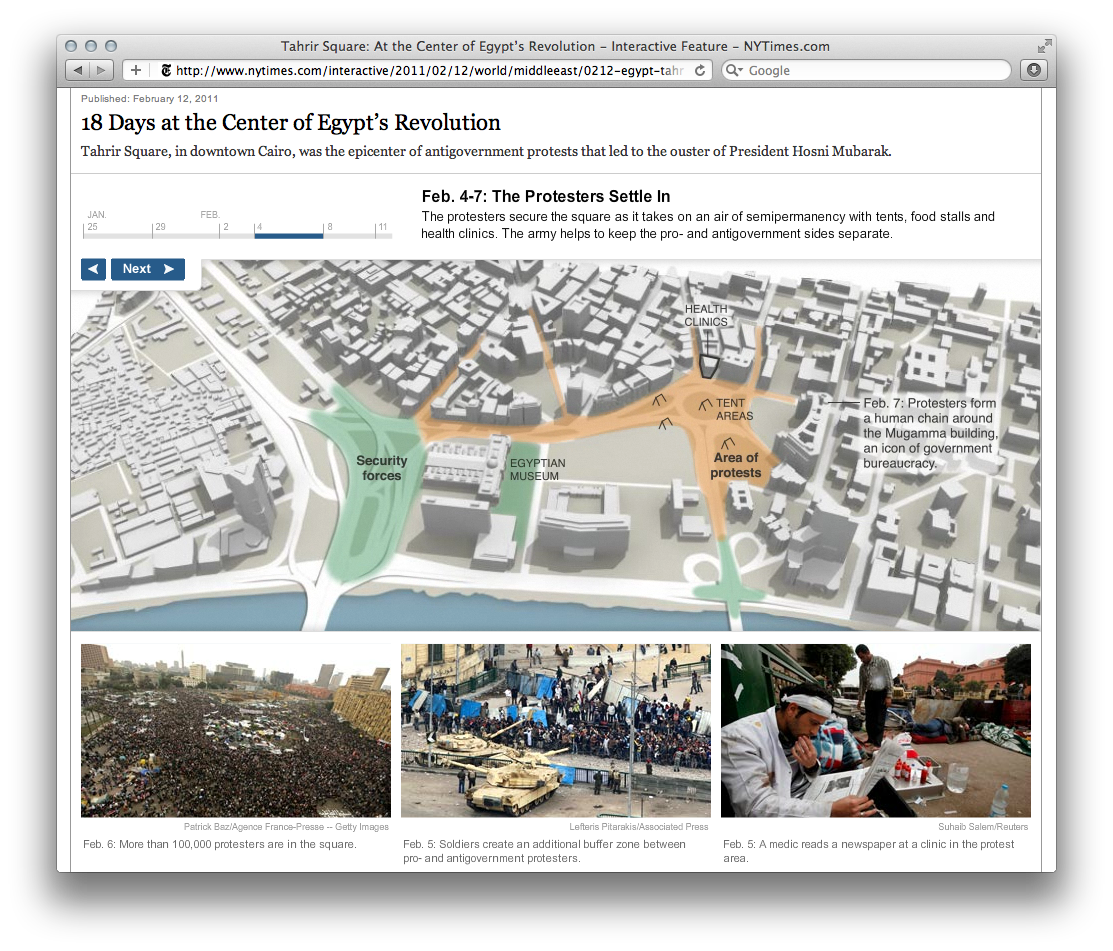Click the headline 18 Days at the Center
1113x951 pixels.
coord(290,123)
